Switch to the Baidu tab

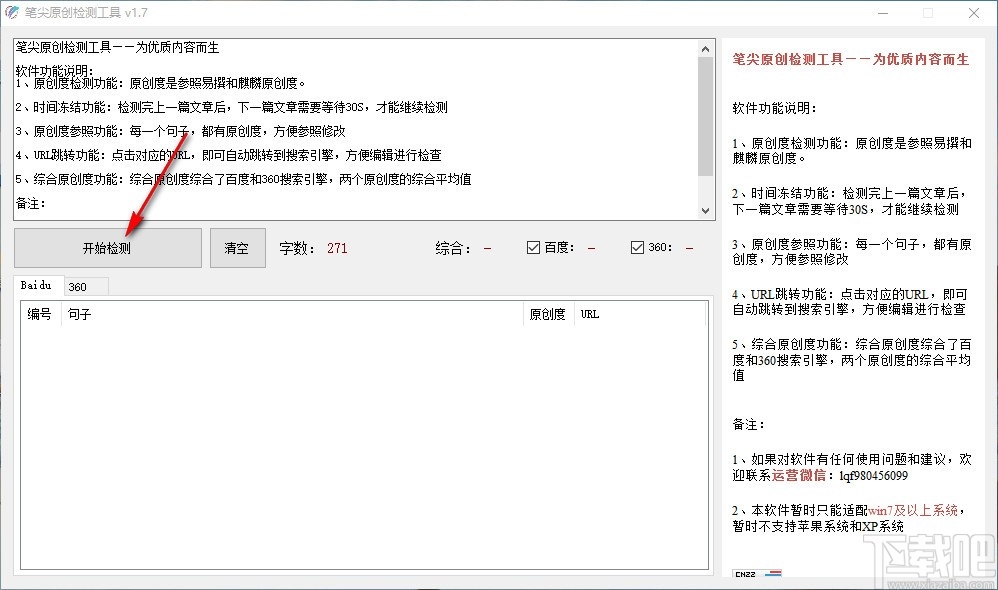pyautogui.click(x=36, y=286)
